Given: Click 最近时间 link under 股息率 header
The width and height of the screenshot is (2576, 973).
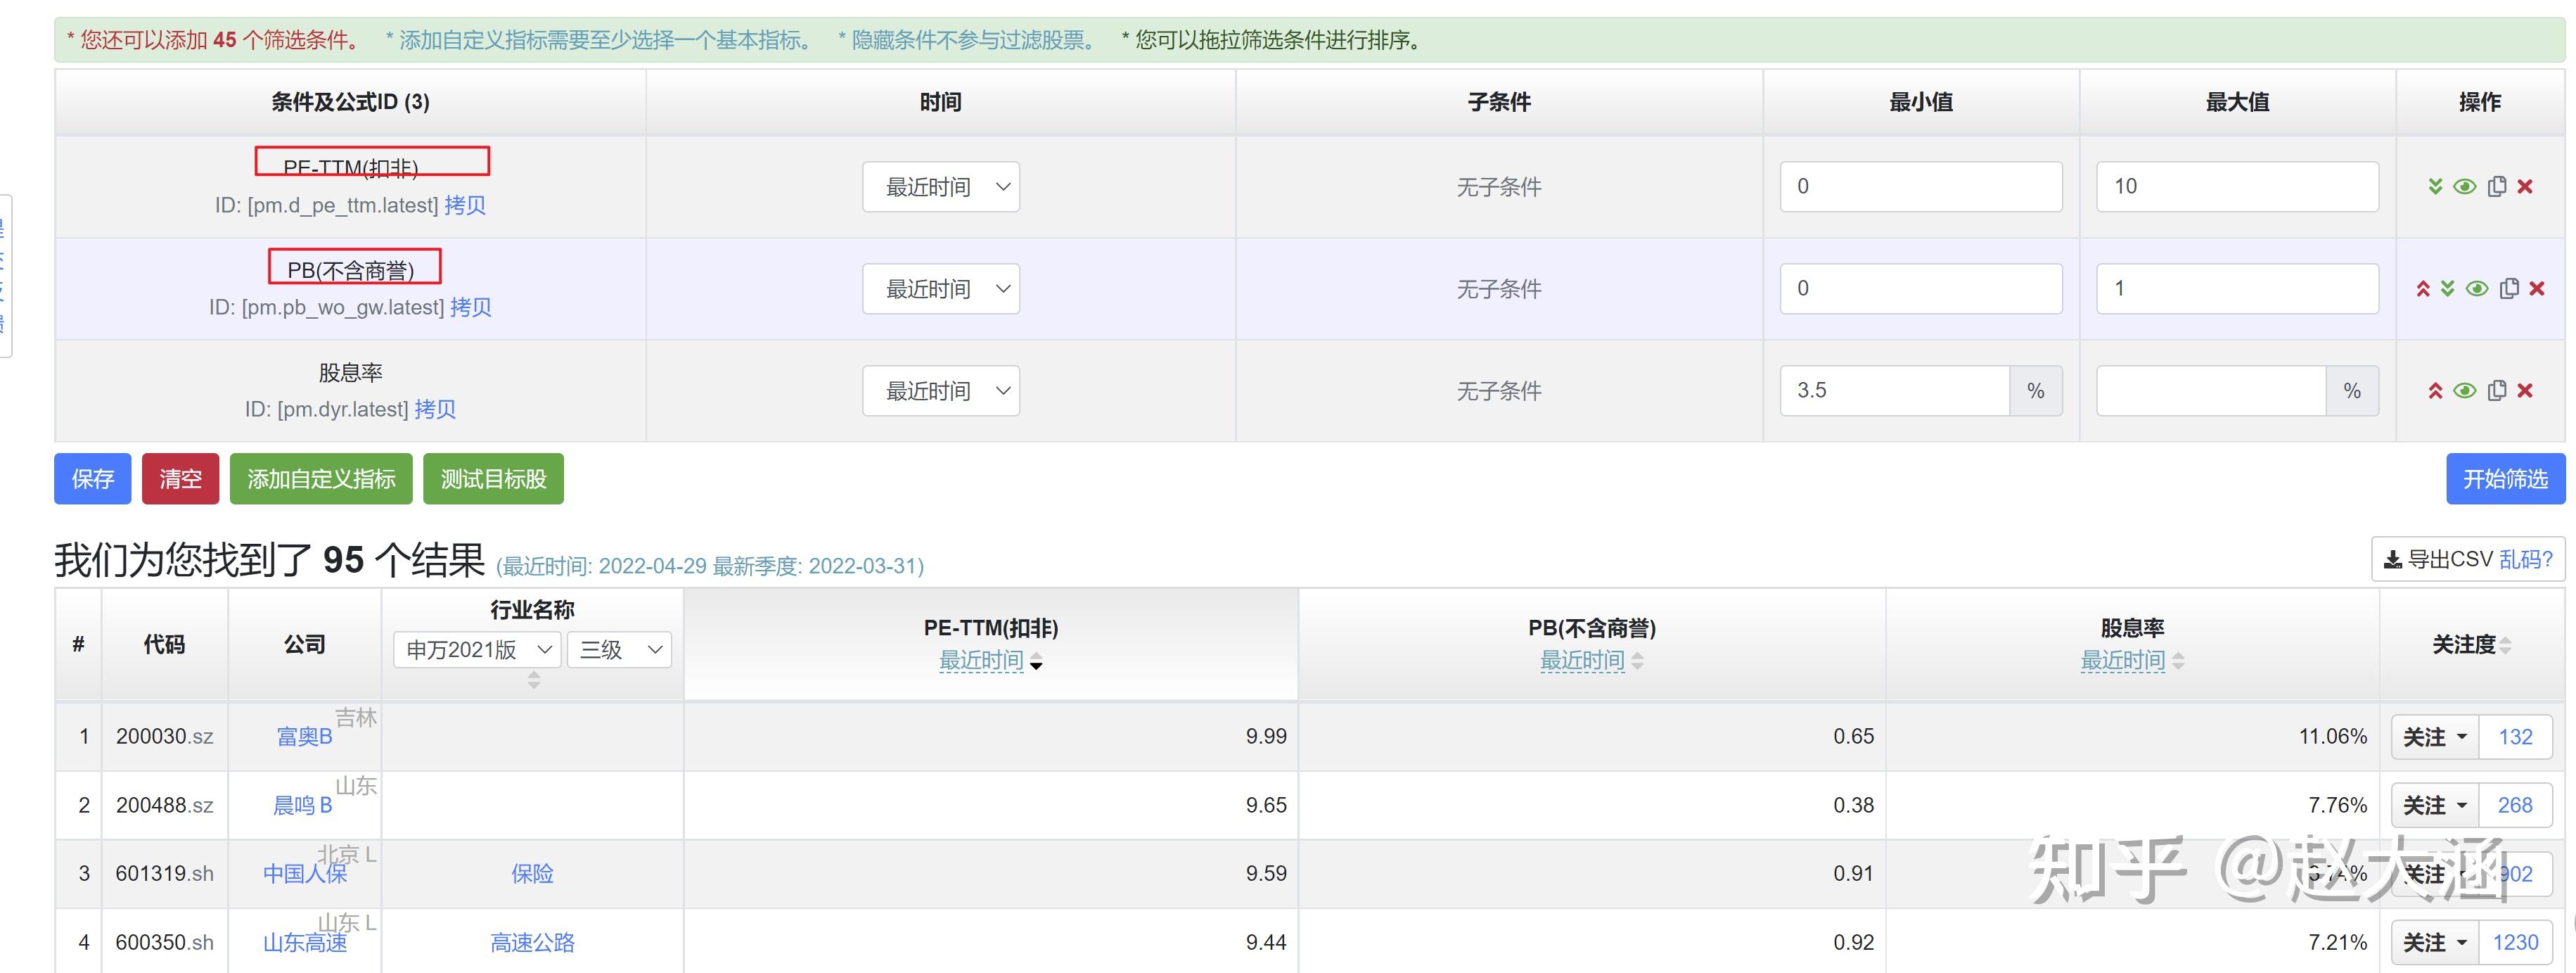Looking at the screenshot, I should pos(2123,661).
